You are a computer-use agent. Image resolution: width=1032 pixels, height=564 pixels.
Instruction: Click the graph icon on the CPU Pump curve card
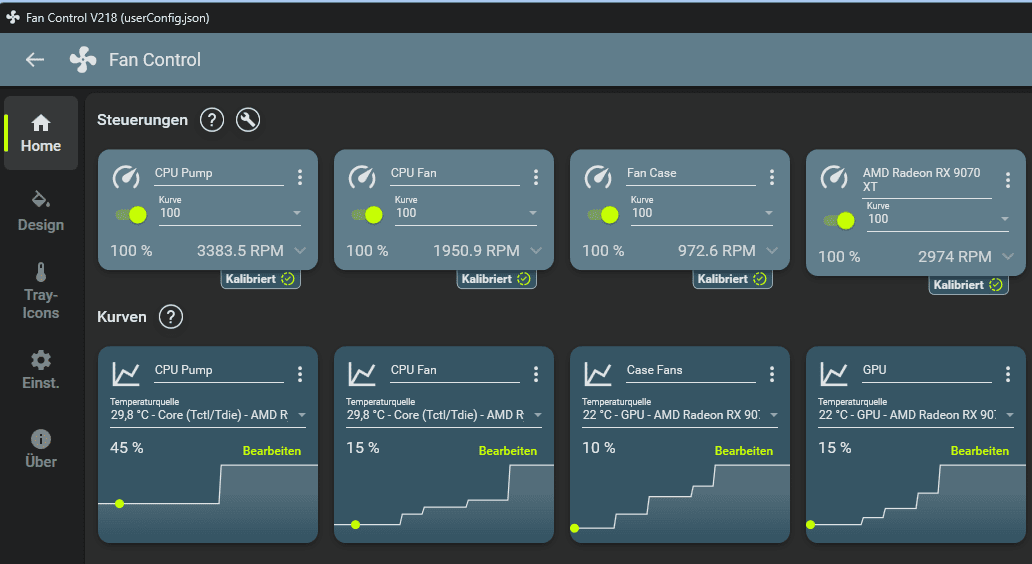tap(126, 374)
